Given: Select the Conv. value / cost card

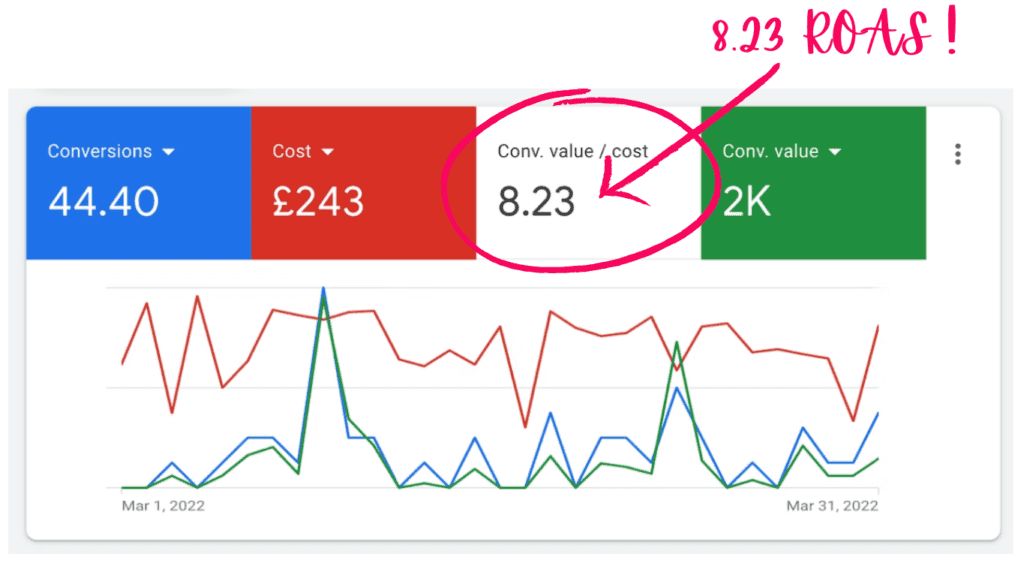Looking at the screenshot, I should pos(588,183).
